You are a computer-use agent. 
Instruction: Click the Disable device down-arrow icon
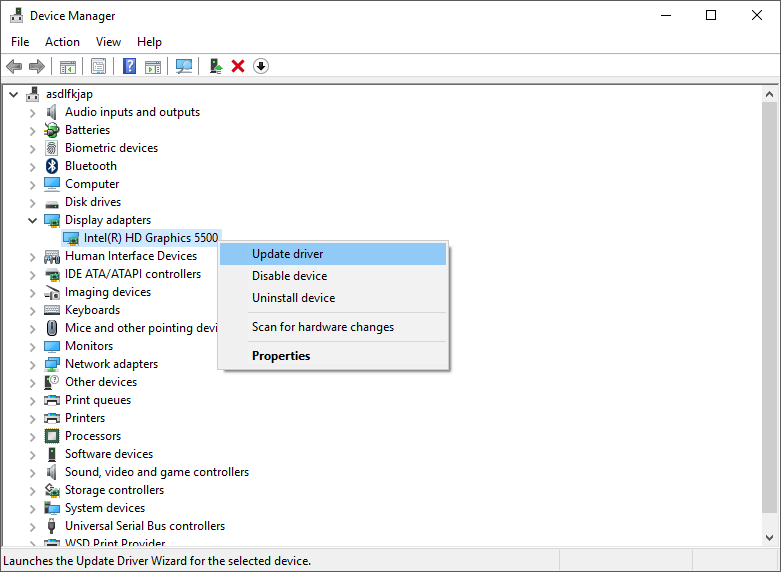click(x=261, y=66)
